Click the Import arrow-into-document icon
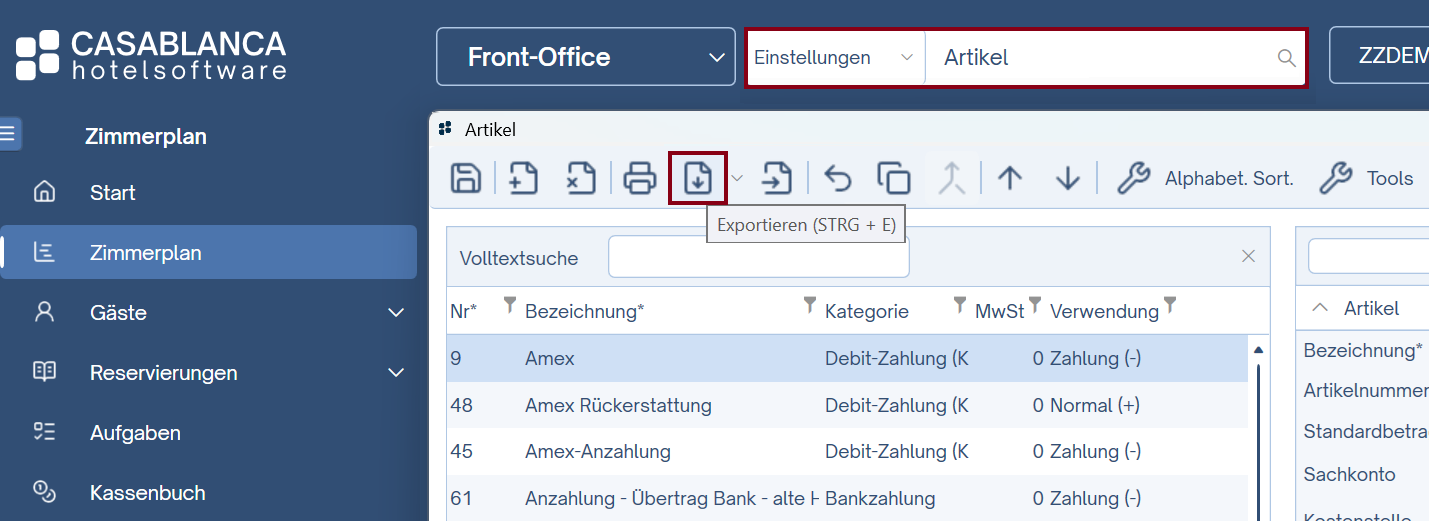The width and height of the screenshot is (1429, 521). 776,178
